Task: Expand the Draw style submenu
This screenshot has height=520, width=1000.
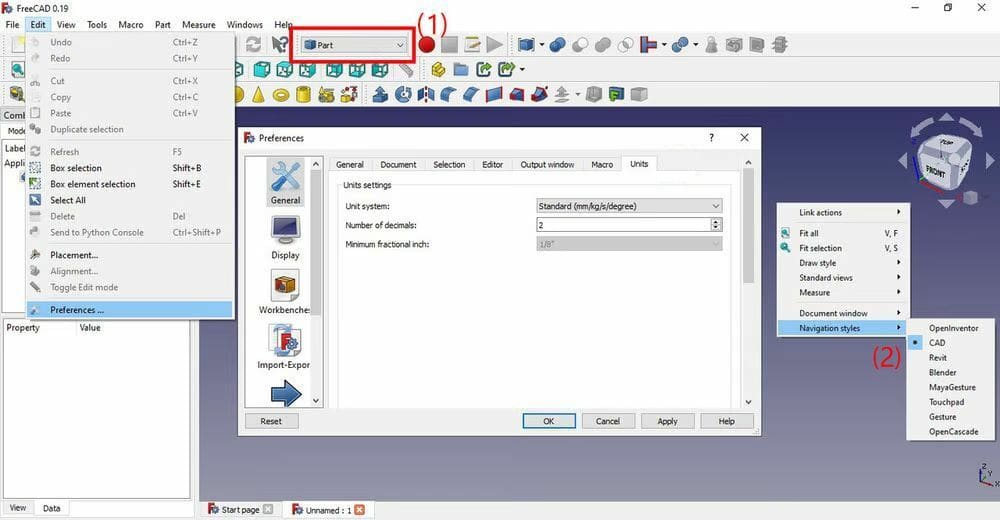Action: tap(843, 263)
